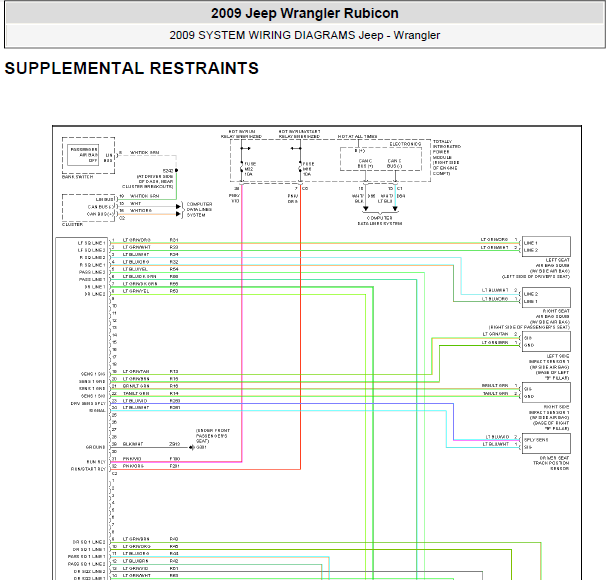Click the 'PASSENGER AIR BAG OFF' indicator box
The image size is (606, 580).
[83, 155]
